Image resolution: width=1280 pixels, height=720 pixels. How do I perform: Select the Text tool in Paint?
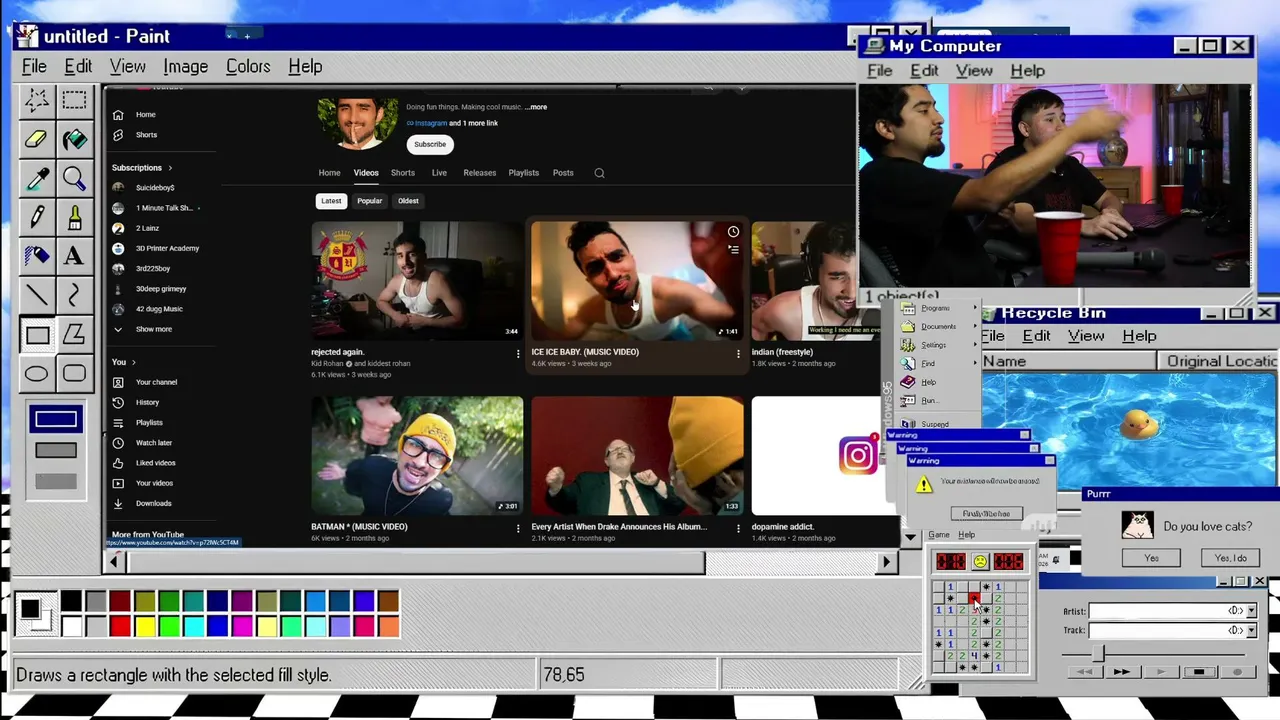click(74, 256)
